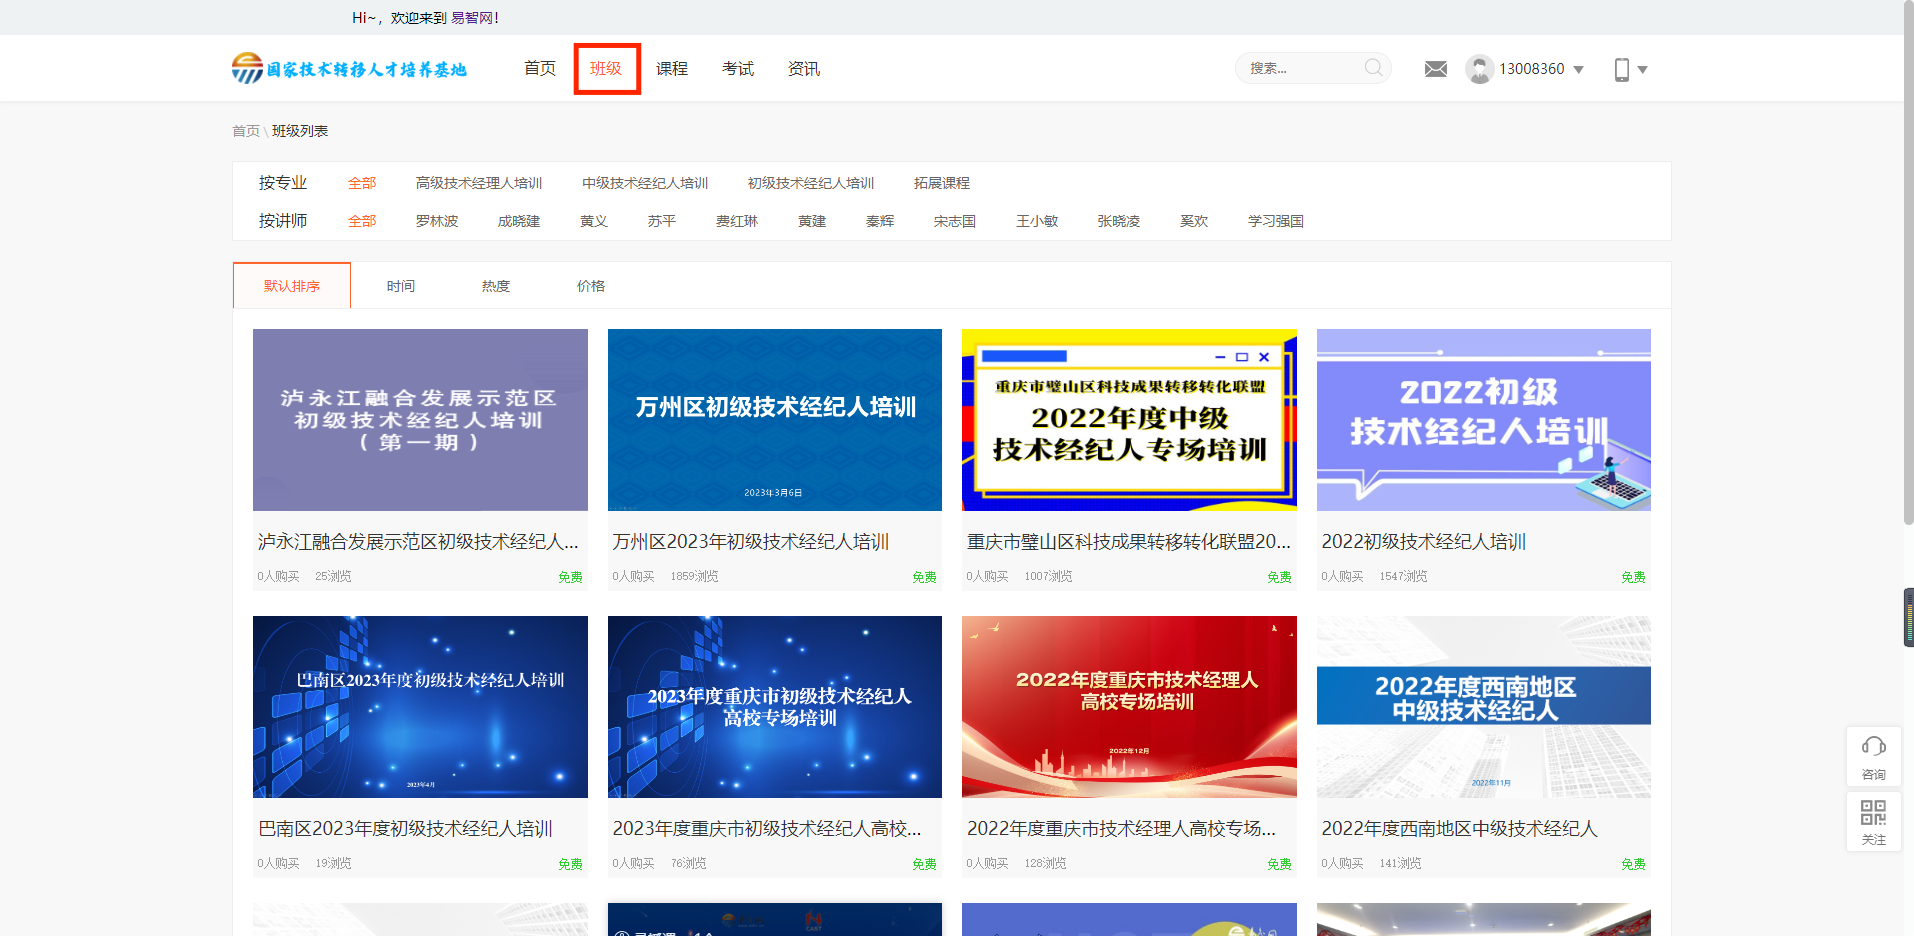
Task: Select 全部 in the 按专业 row
Action: [x=362, y=183]
